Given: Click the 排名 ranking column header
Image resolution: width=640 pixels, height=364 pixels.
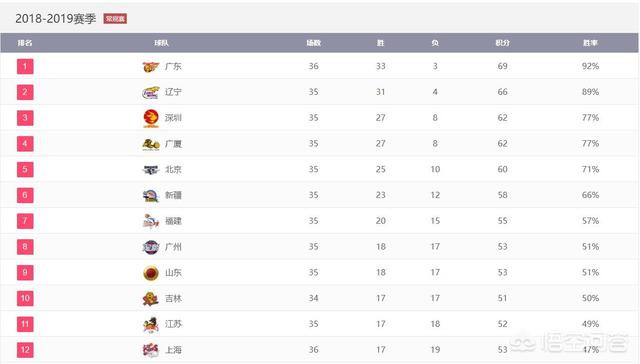Looking at the screenshot, I should [x=25, y=43].
